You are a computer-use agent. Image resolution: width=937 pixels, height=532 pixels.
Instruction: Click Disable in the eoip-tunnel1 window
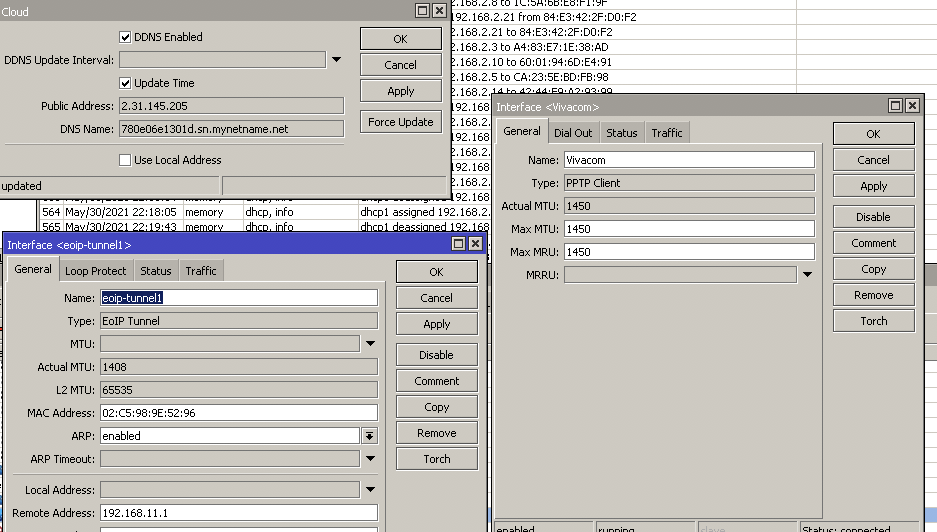436,355
